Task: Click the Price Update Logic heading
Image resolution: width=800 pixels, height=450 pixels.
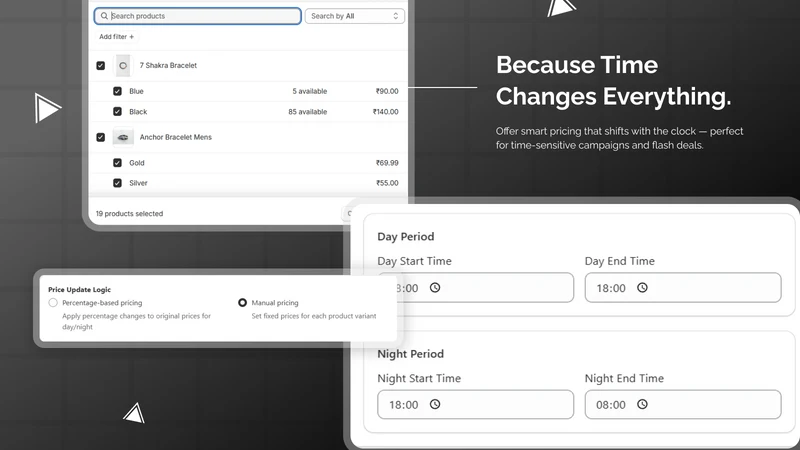Action: coord(80,289)
